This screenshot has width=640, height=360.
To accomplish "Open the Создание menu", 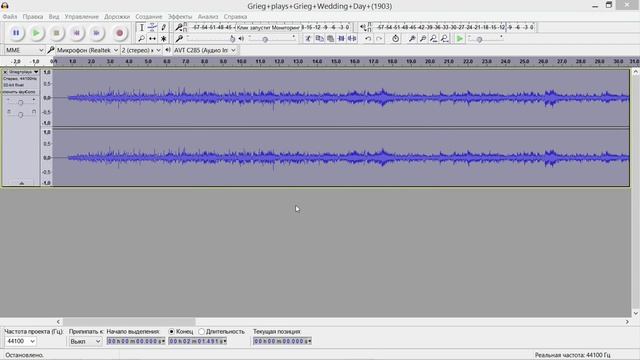I will 149,17.
